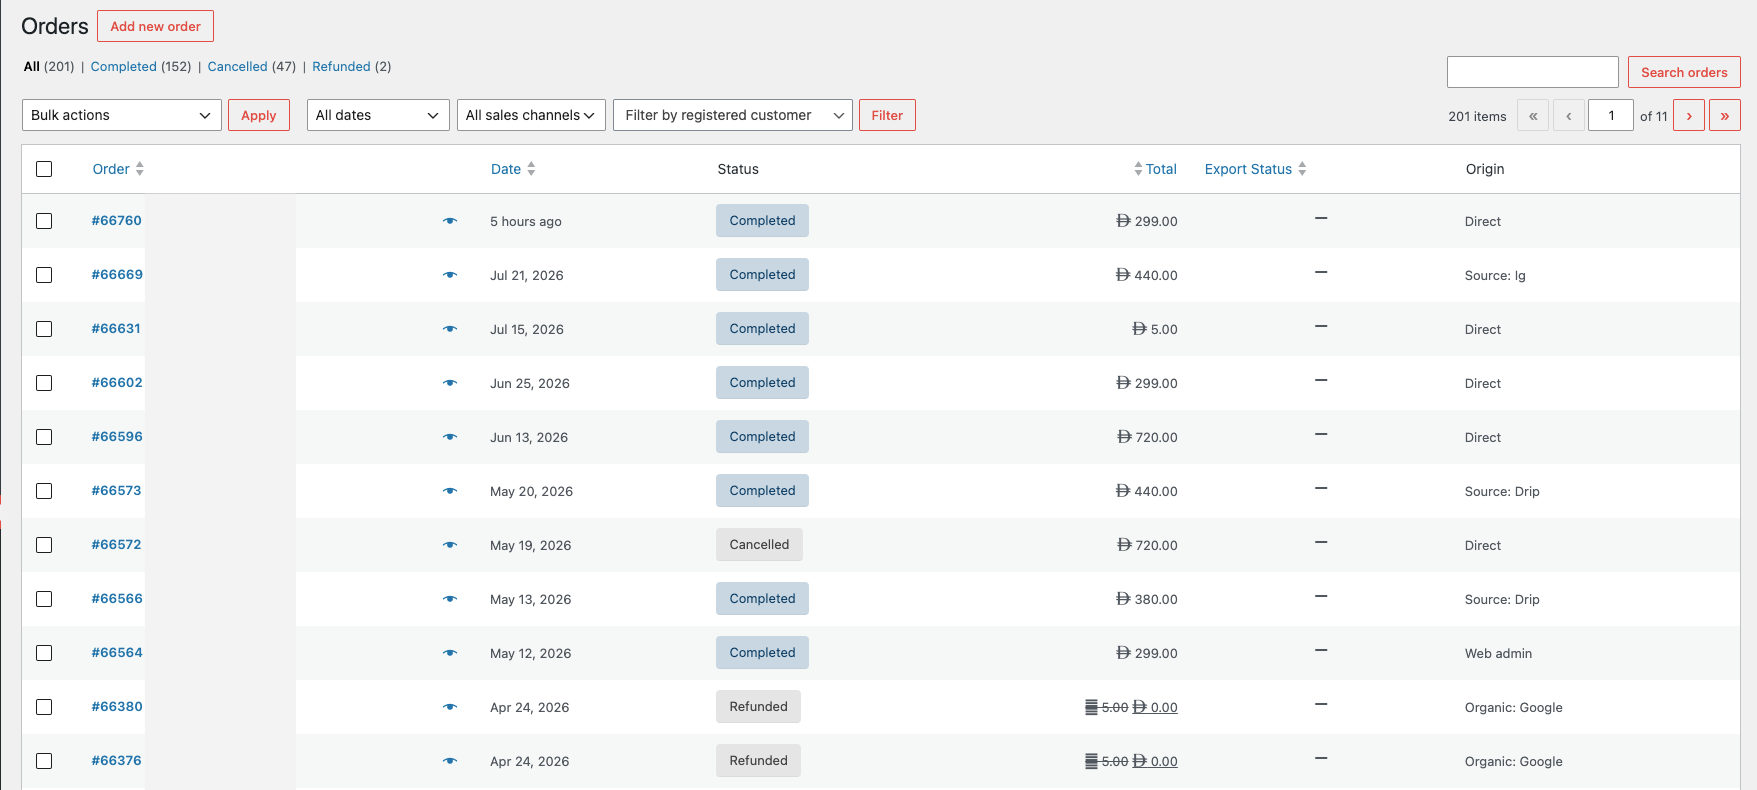This screenshot has height=790, width=1757.
Task: Open order #66669 link
Action: click(x=117, y=274)
